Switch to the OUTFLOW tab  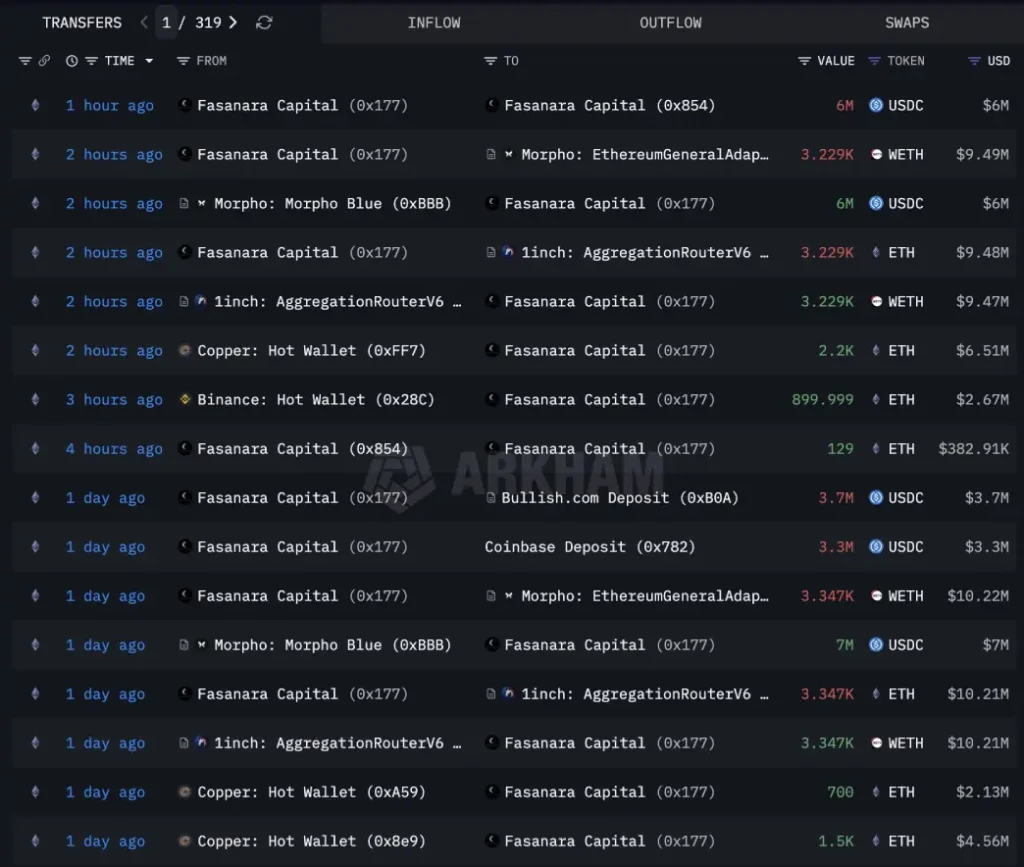coord(671,22)
